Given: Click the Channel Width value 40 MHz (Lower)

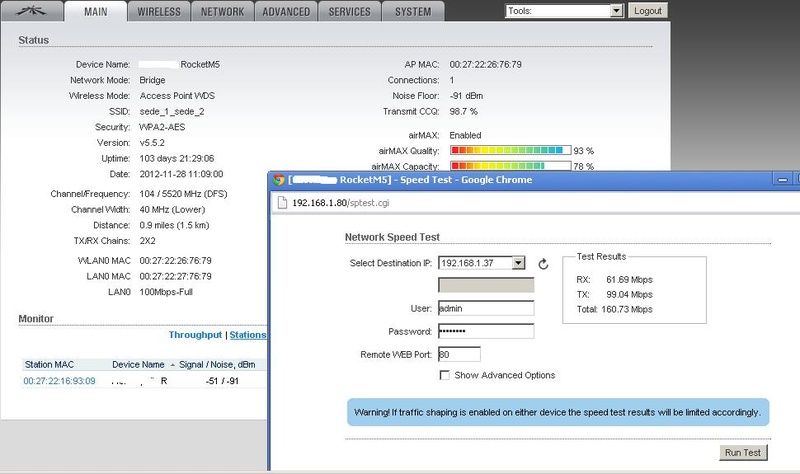Looking at the screenshot, I should (172, 209).
